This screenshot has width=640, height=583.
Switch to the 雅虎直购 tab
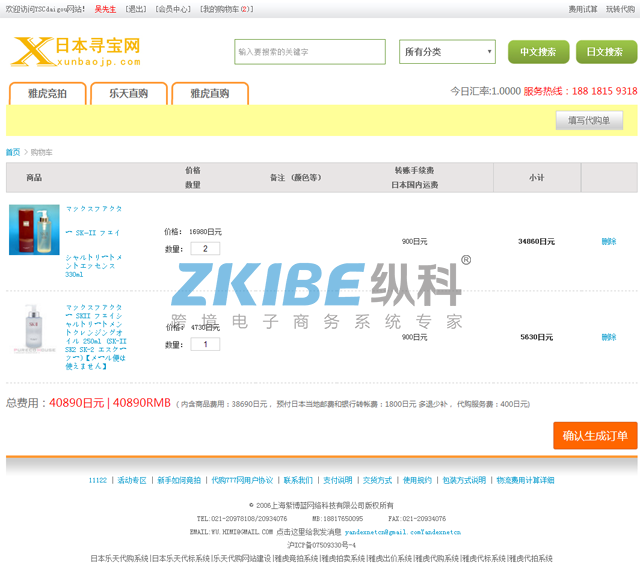tap(210, 93)
